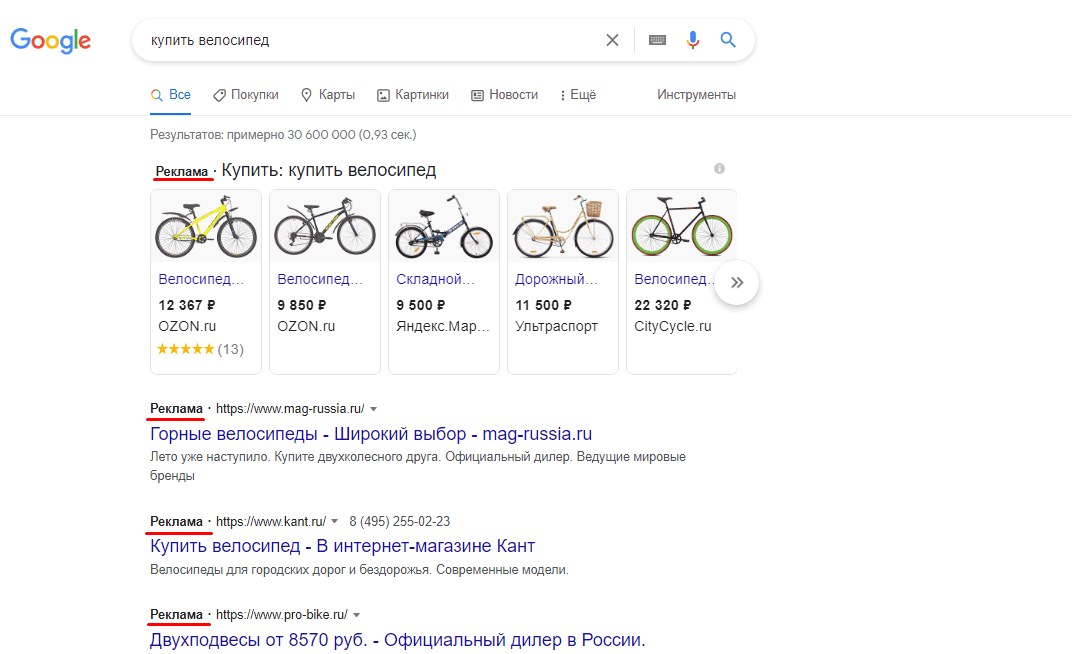Image resolution: width=1072 pixels, height=654 pixels.
Task: Click the Google logo
Action: tap(50, 40)
